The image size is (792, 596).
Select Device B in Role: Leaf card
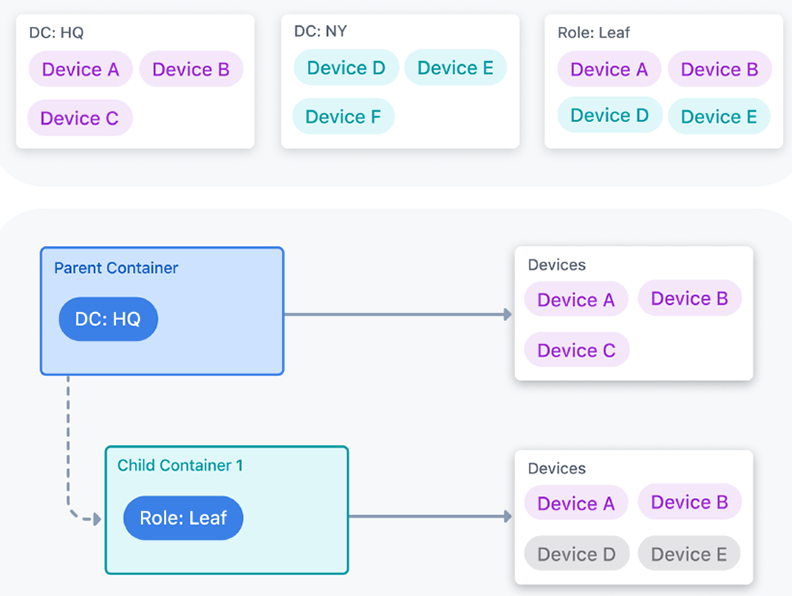(x=719, y=69)
